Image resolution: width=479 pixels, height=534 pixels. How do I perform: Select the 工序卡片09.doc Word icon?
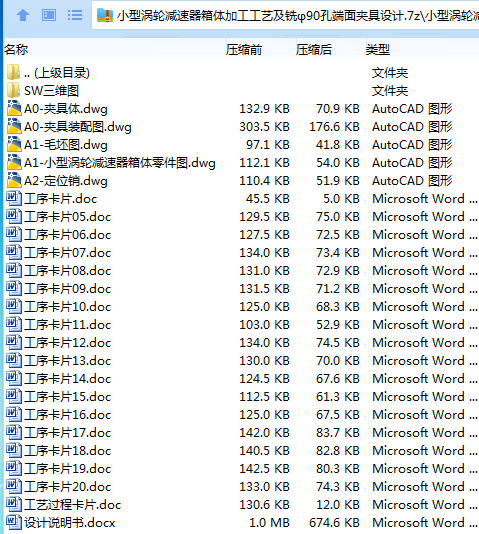click(14, 288)
